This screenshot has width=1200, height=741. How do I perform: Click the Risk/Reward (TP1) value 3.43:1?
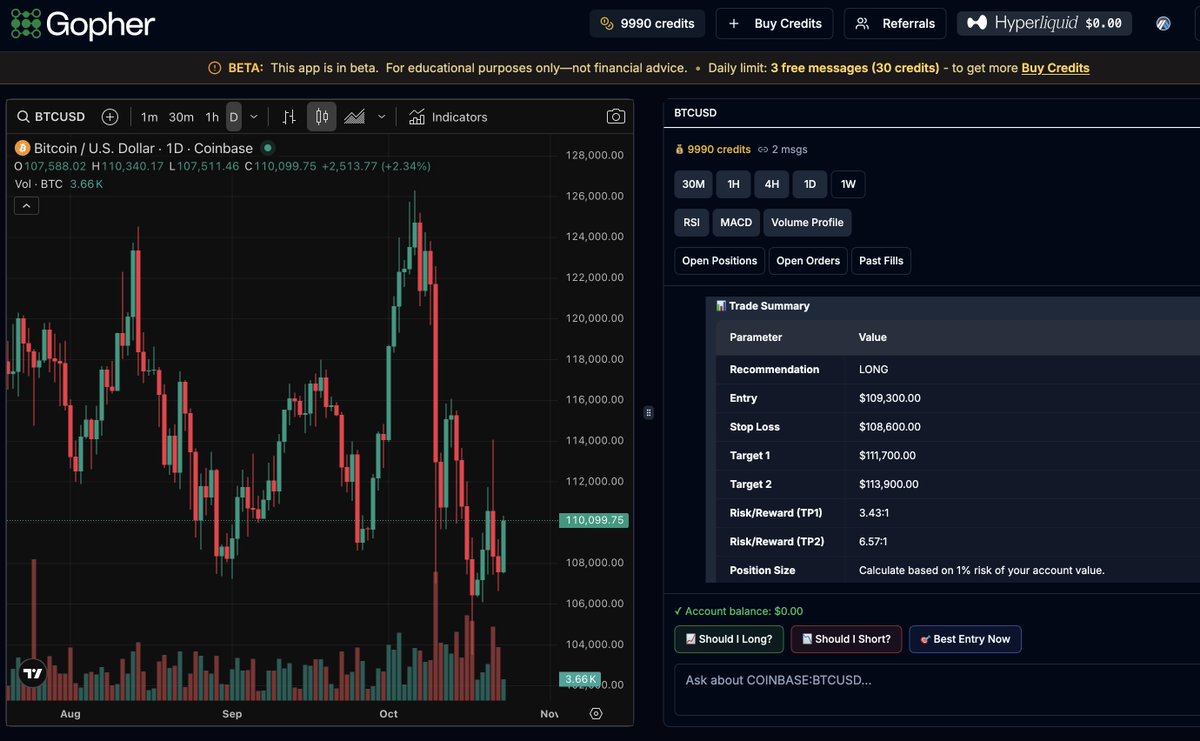point(873,513)
